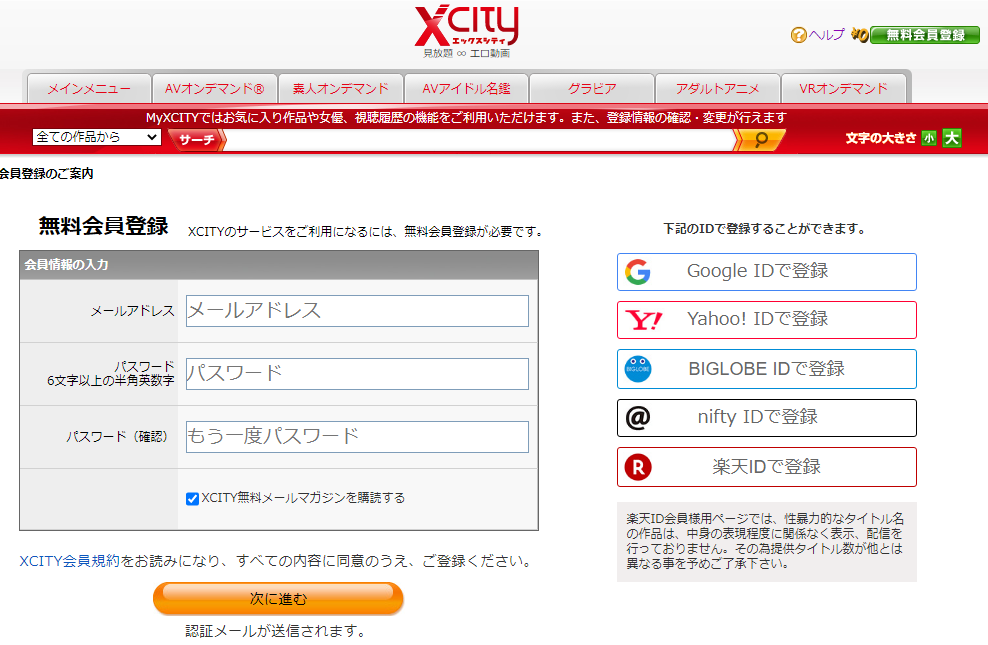This screenshot has width=988, height=645.
Task: Set text size to large (大)
Action: pyautogui.click(x=951, y=138)
